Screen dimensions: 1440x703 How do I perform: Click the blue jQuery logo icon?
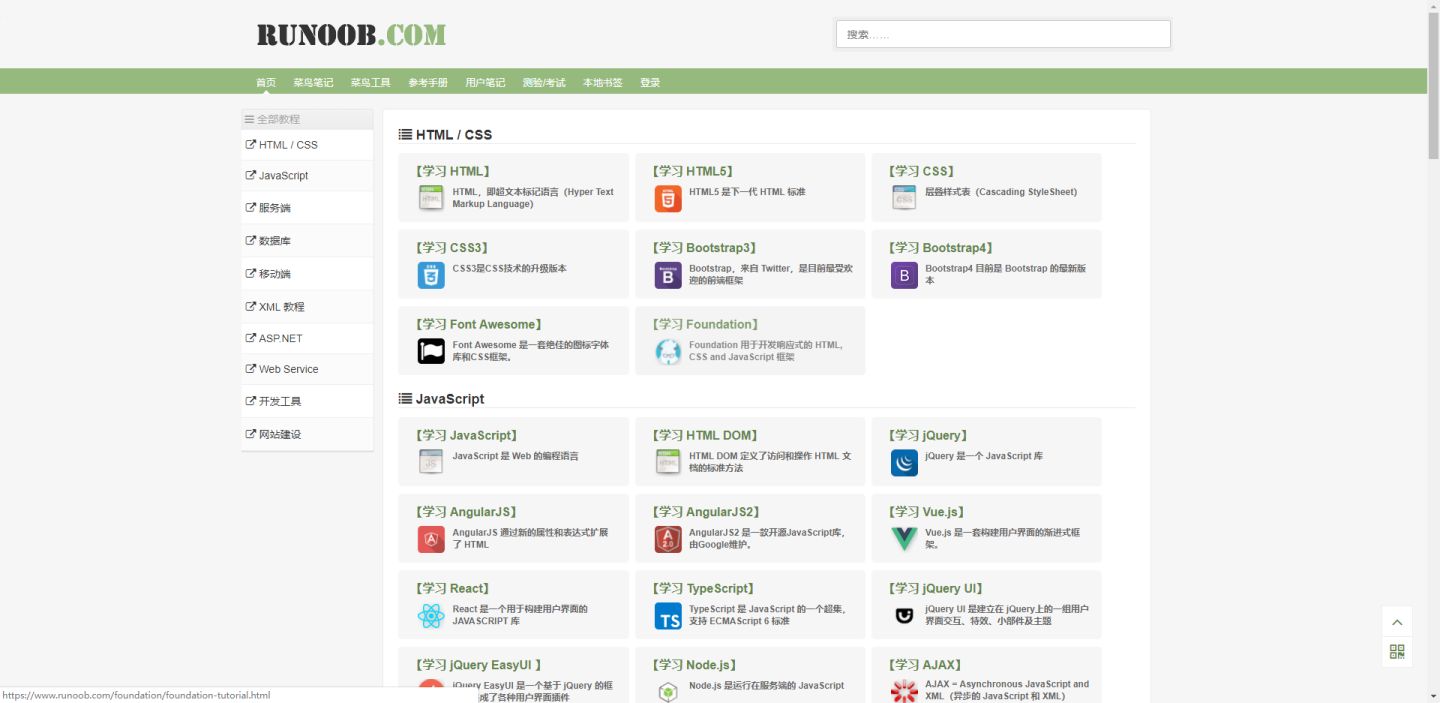coord(904,462)
